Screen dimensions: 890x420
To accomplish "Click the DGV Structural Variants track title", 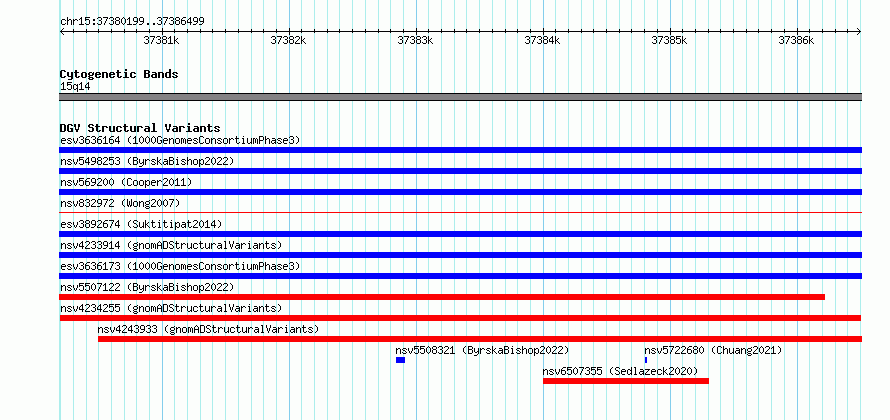I will [x=140, y=128].
